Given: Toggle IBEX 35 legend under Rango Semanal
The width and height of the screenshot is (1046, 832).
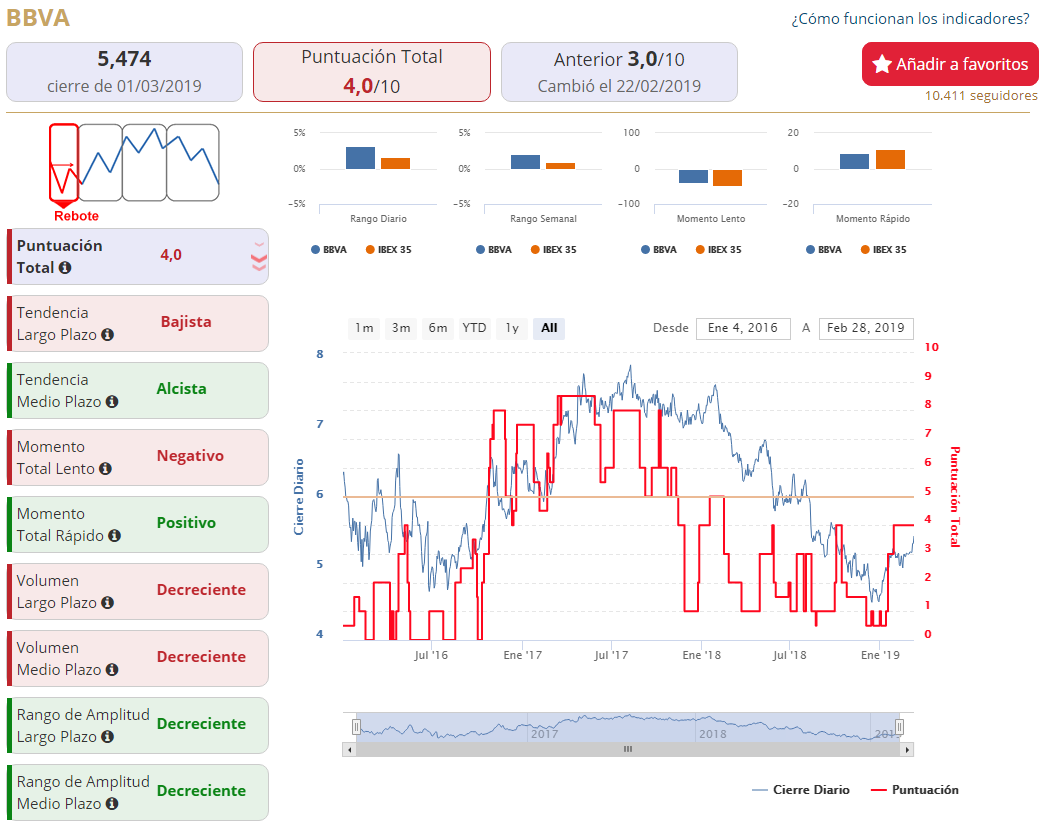Looking at the screenshot, I should pyautogui.click(x=553, y=250).
